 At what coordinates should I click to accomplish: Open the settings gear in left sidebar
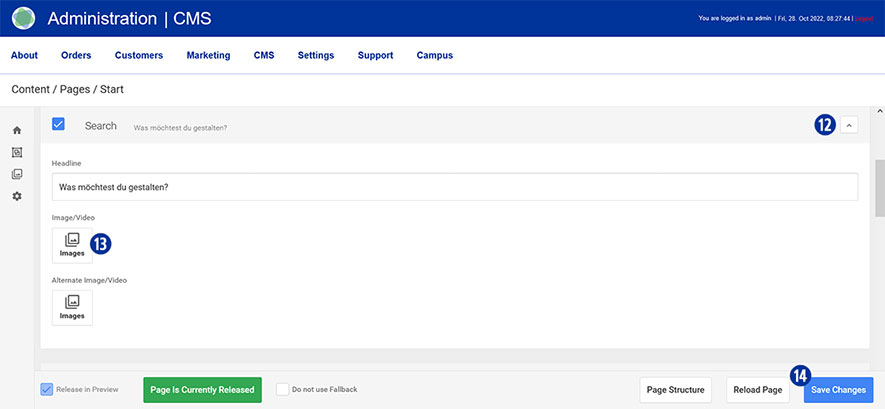pos(17,196)
